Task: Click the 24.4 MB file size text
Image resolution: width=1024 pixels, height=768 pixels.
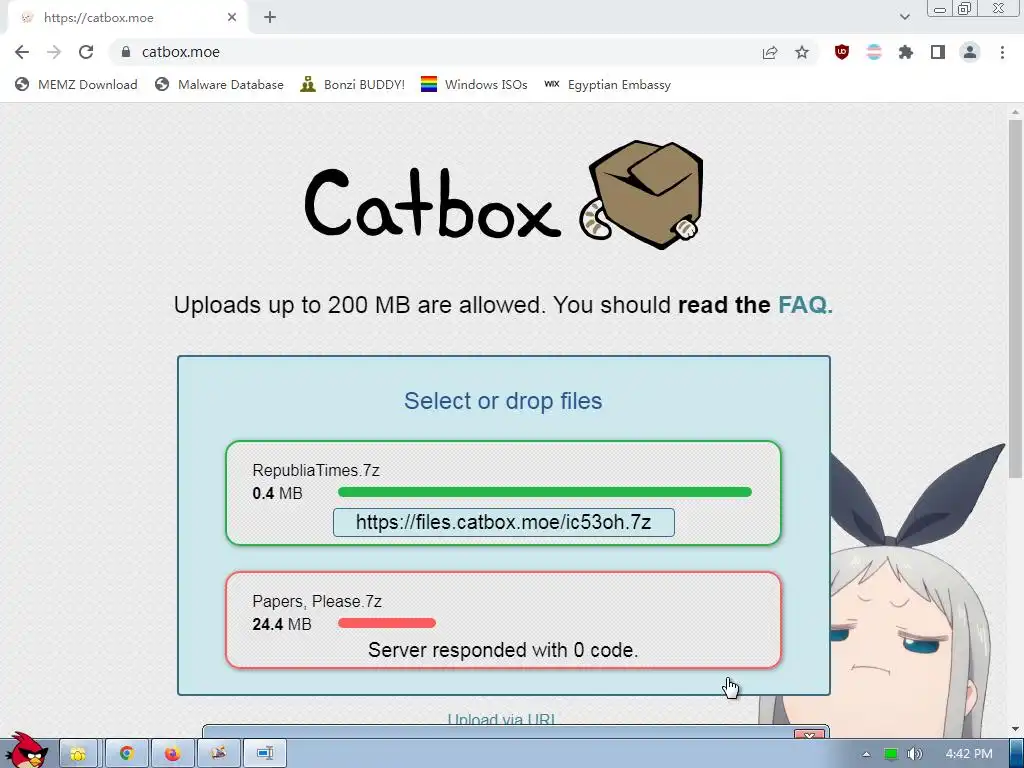Action: 281,624
